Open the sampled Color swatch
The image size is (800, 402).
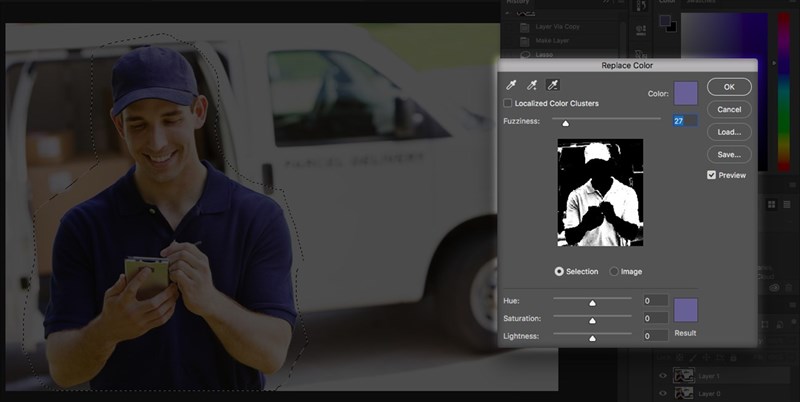click(686, 93)
